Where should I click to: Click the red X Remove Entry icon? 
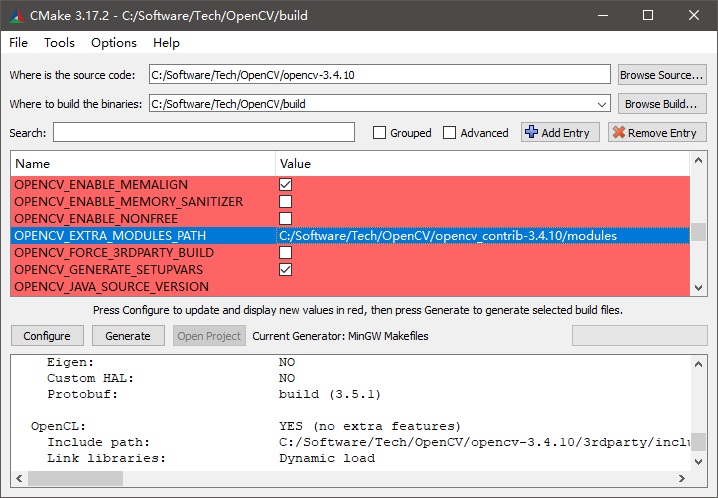619,132
